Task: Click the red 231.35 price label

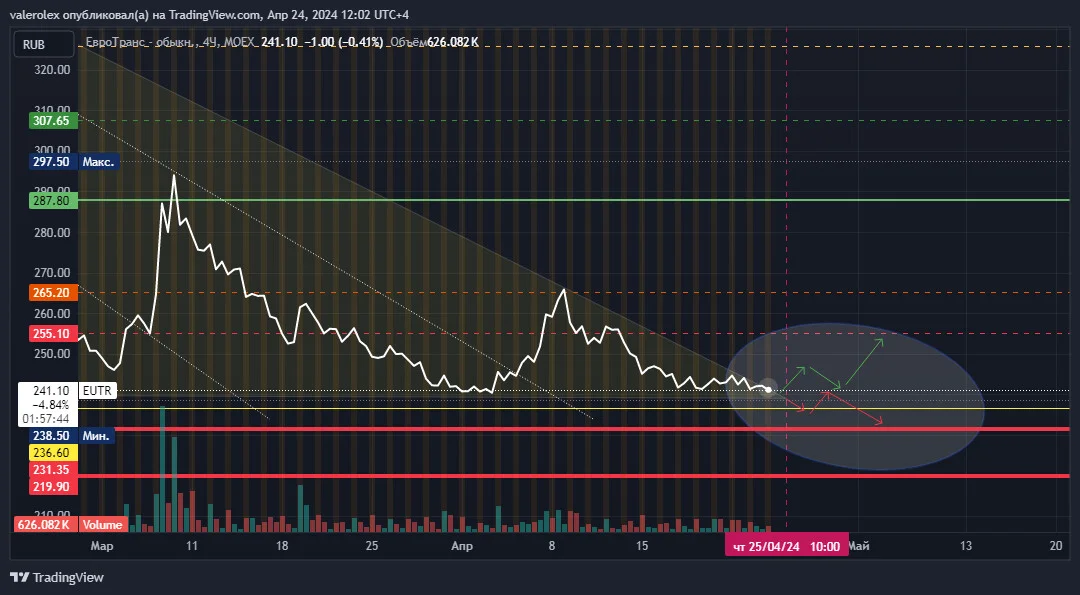Action: point(52,470)
